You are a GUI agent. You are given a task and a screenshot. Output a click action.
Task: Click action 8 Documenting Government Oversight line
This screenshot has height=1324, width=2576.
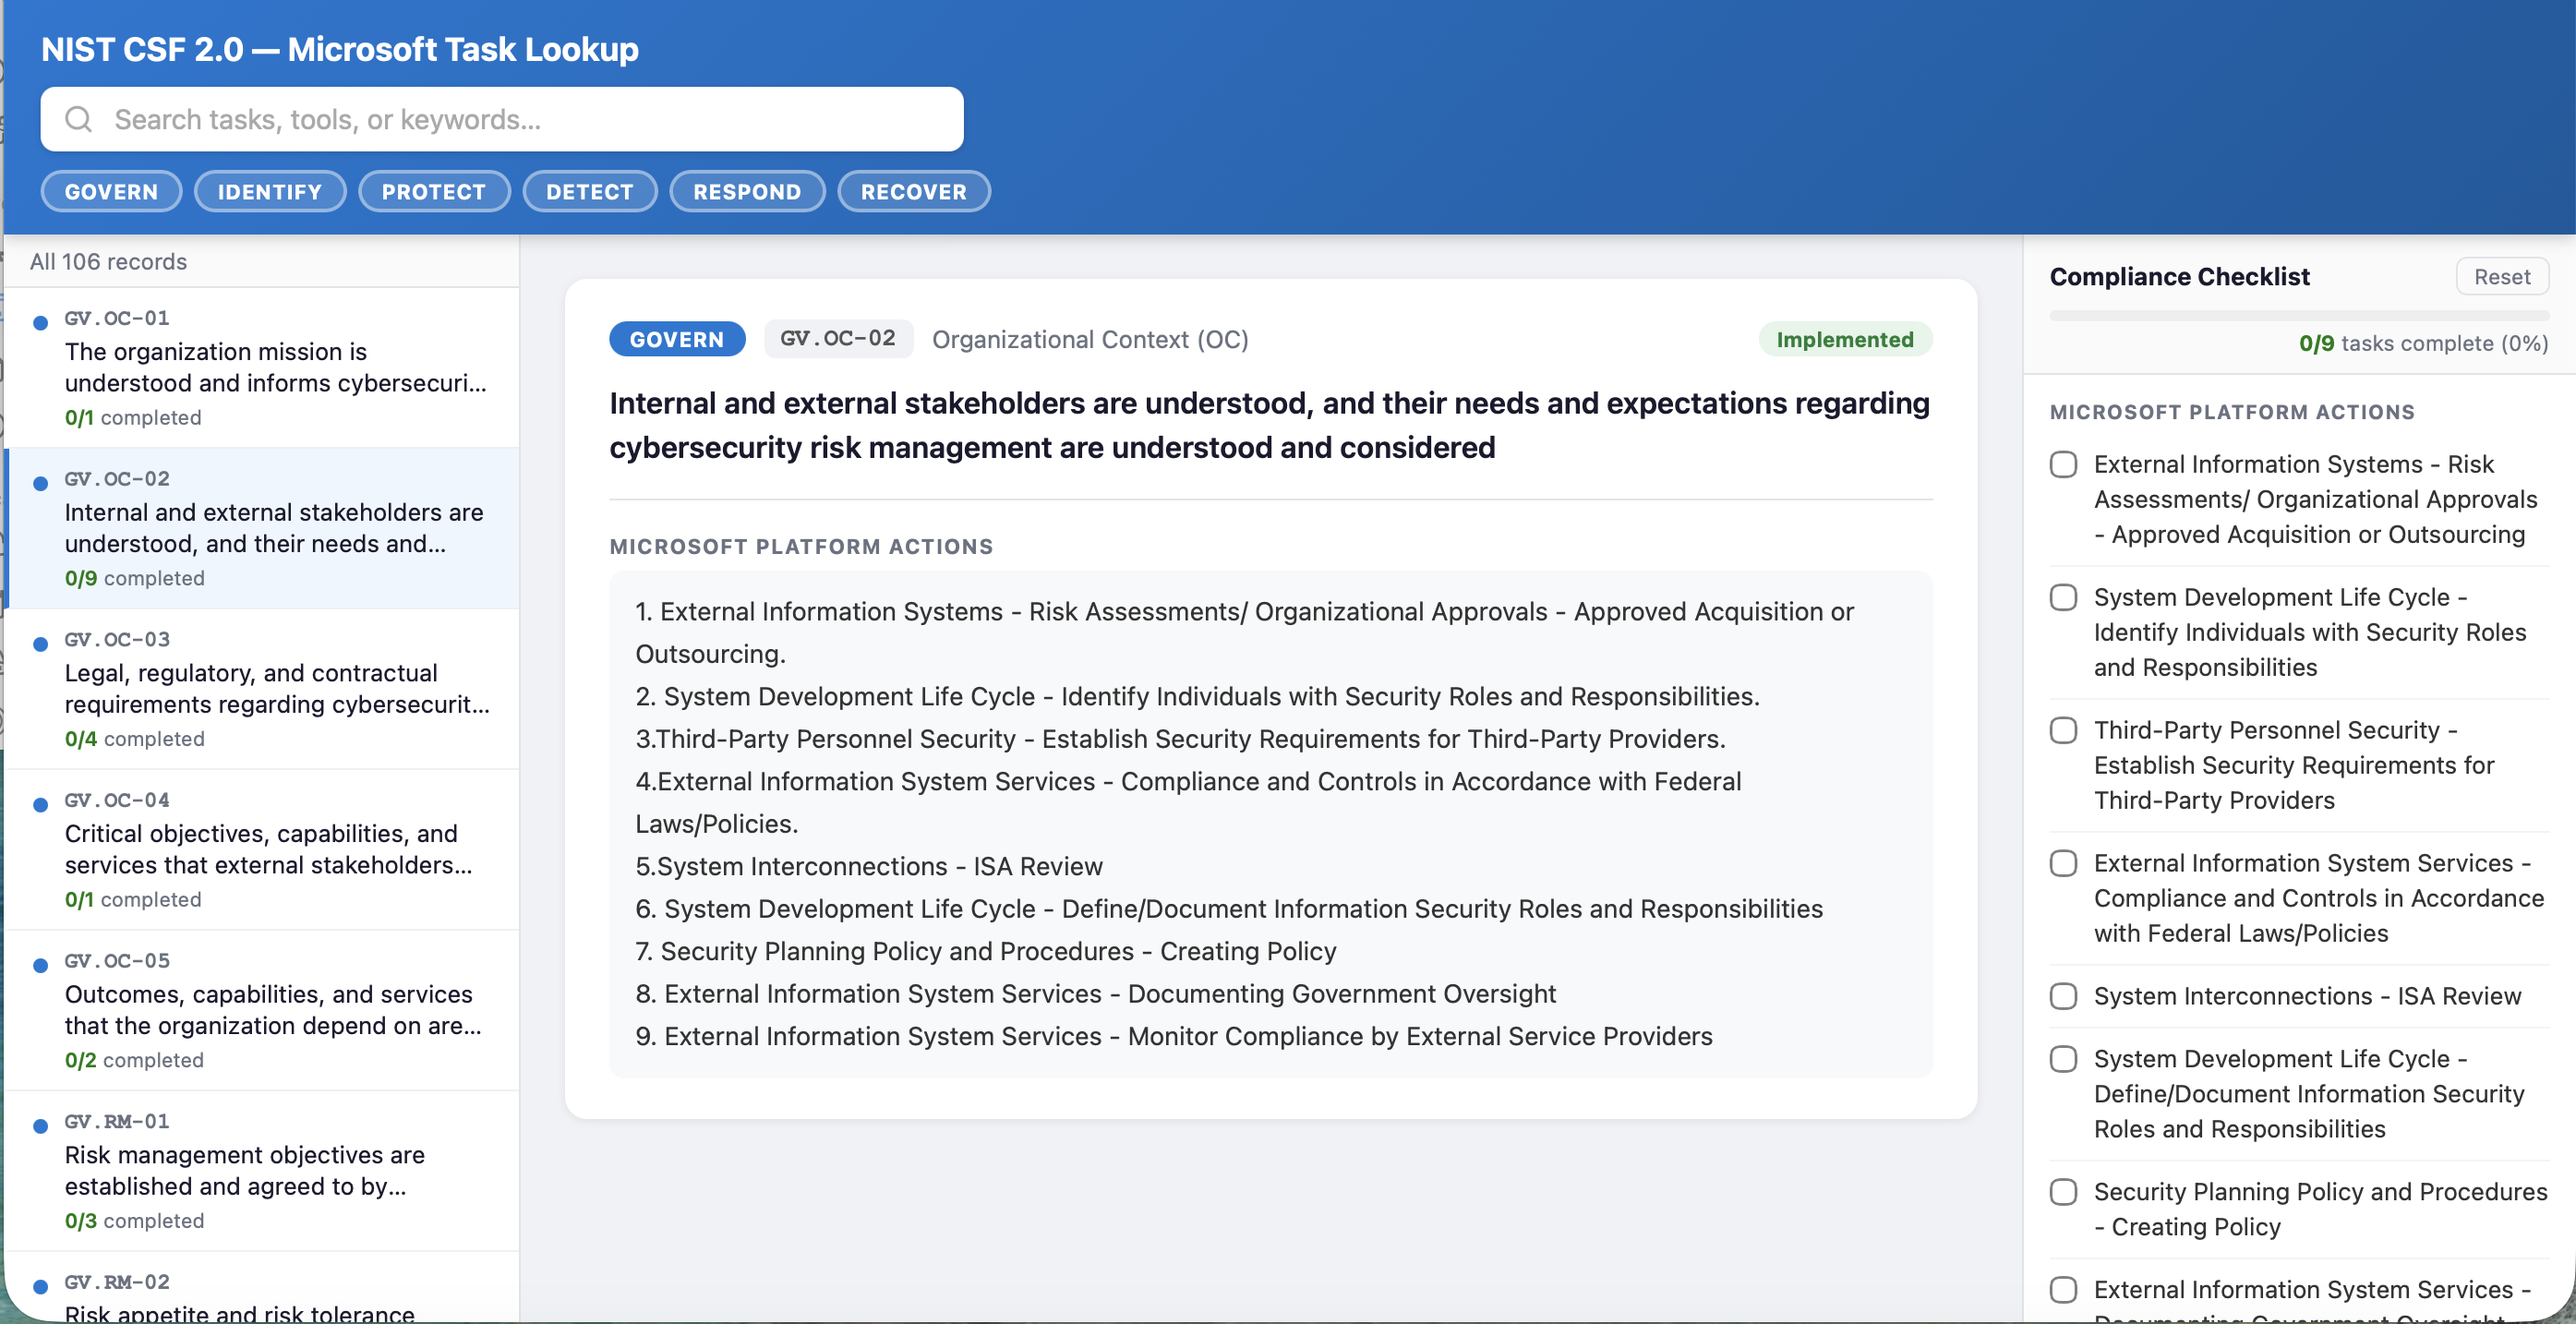(x=1096, y=993)
